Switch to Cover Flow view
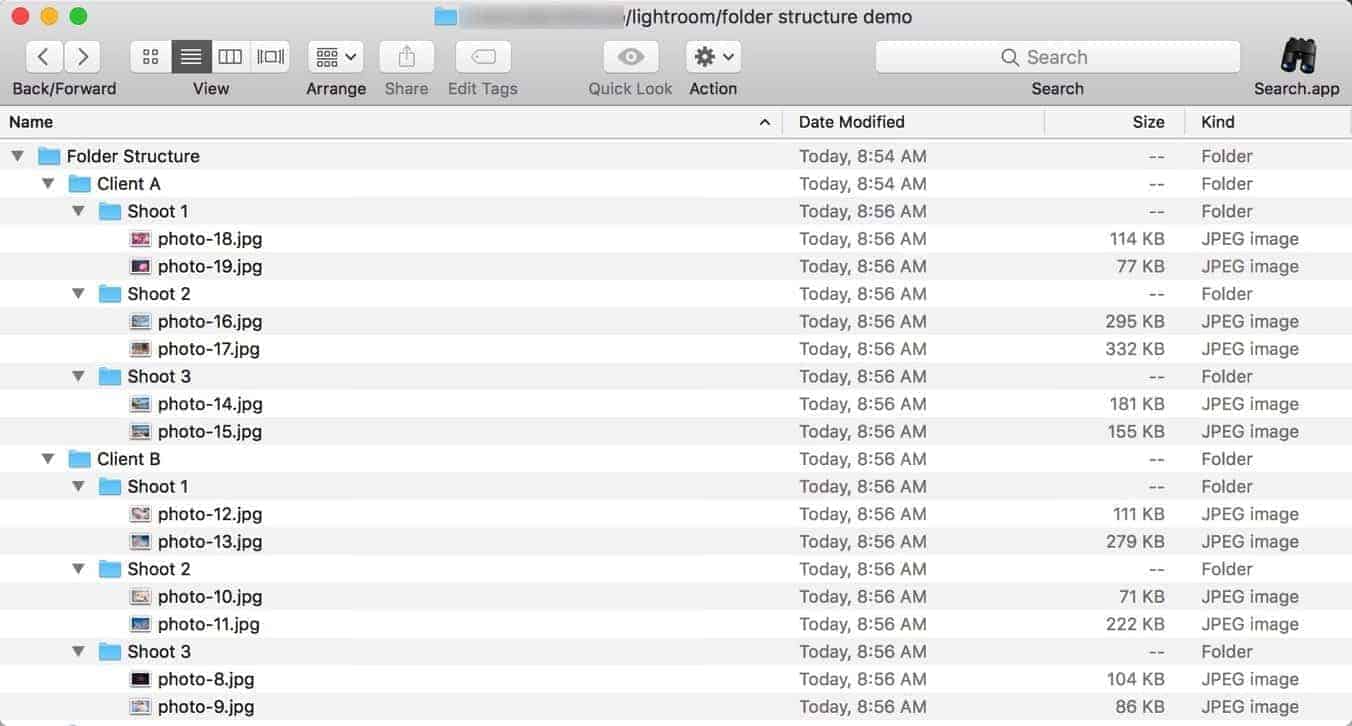 pos(270,57)
